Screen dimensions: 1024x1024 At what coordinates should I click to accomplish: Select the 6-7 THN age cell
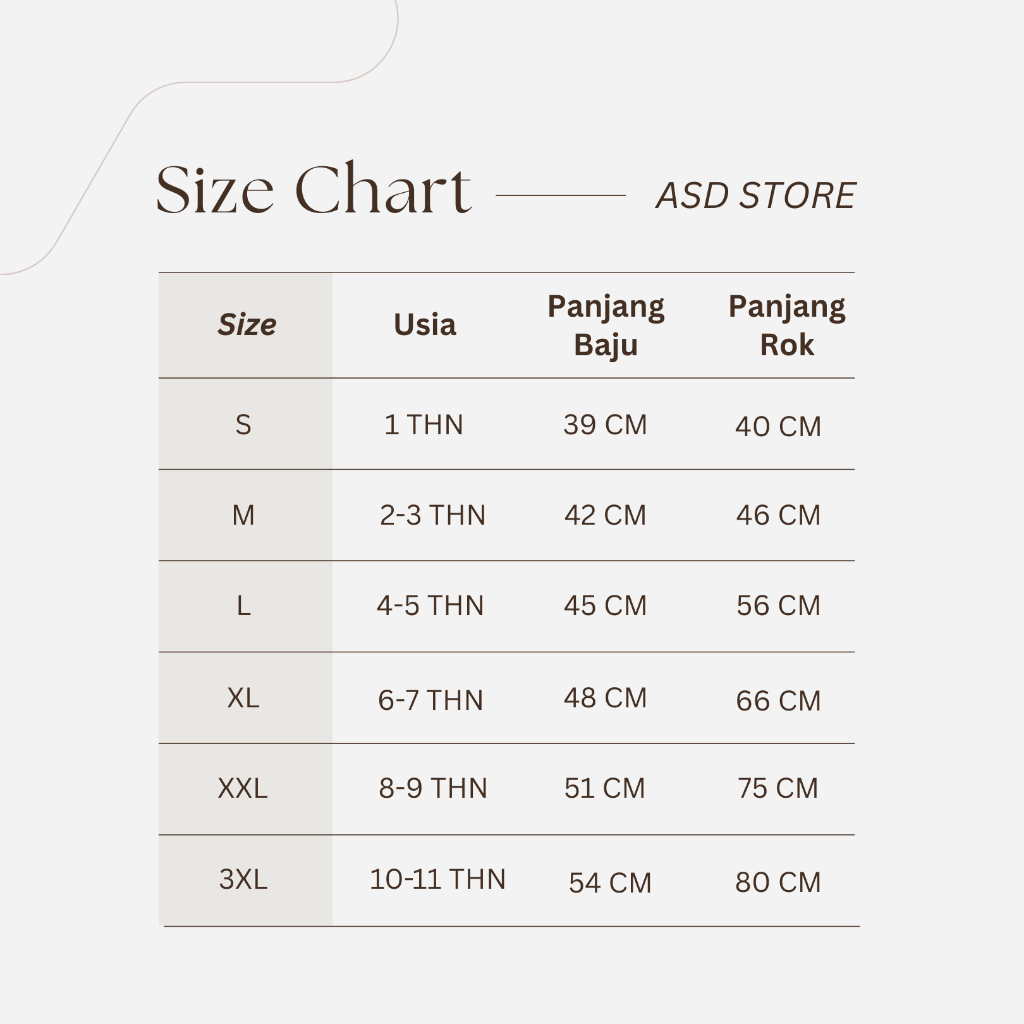coord(430,700)
